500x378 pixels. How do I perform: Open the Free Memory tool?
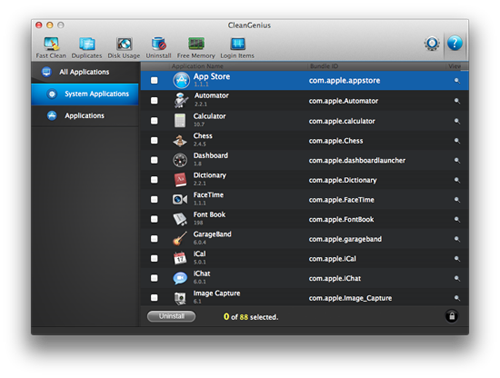(196, 47)
